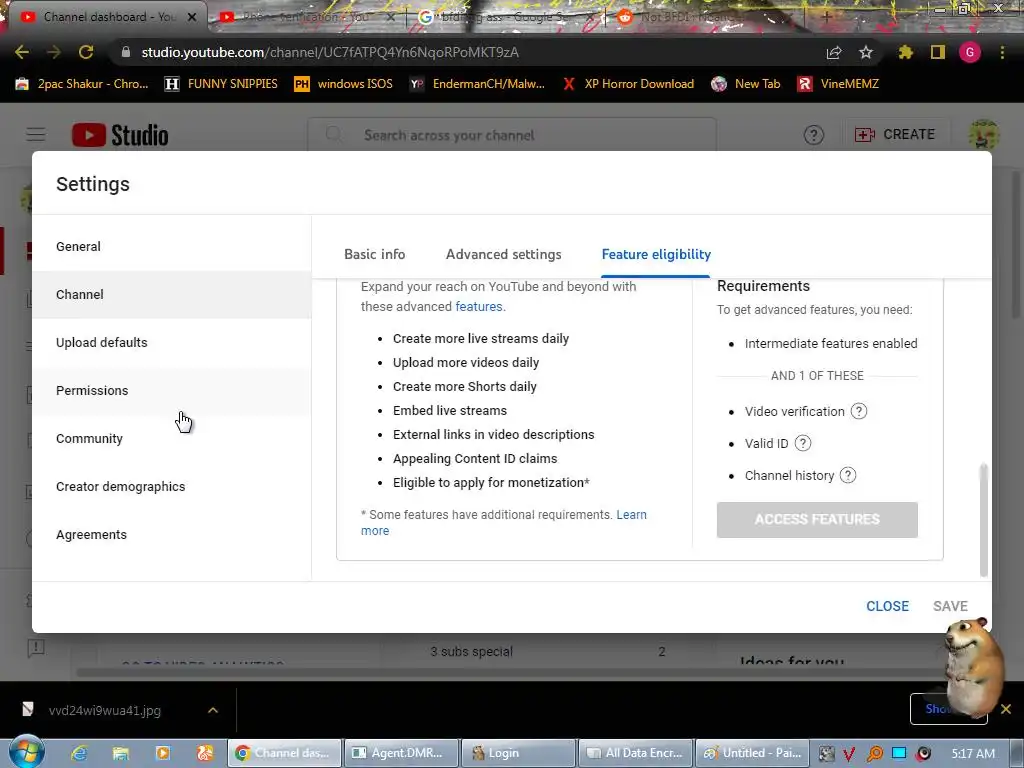Close the Channel dashboard browser tab
1024x768 pixels.
(192, 17)
